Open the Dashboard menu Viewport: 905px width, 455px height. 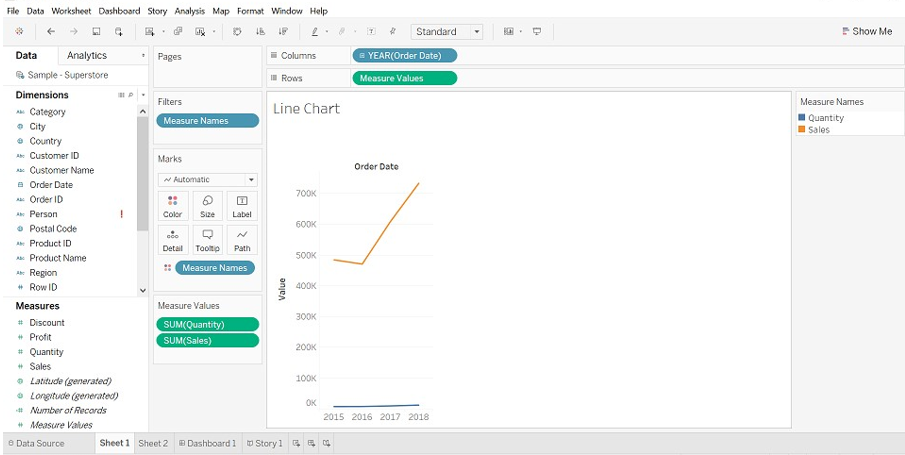[x=119, y=11]
